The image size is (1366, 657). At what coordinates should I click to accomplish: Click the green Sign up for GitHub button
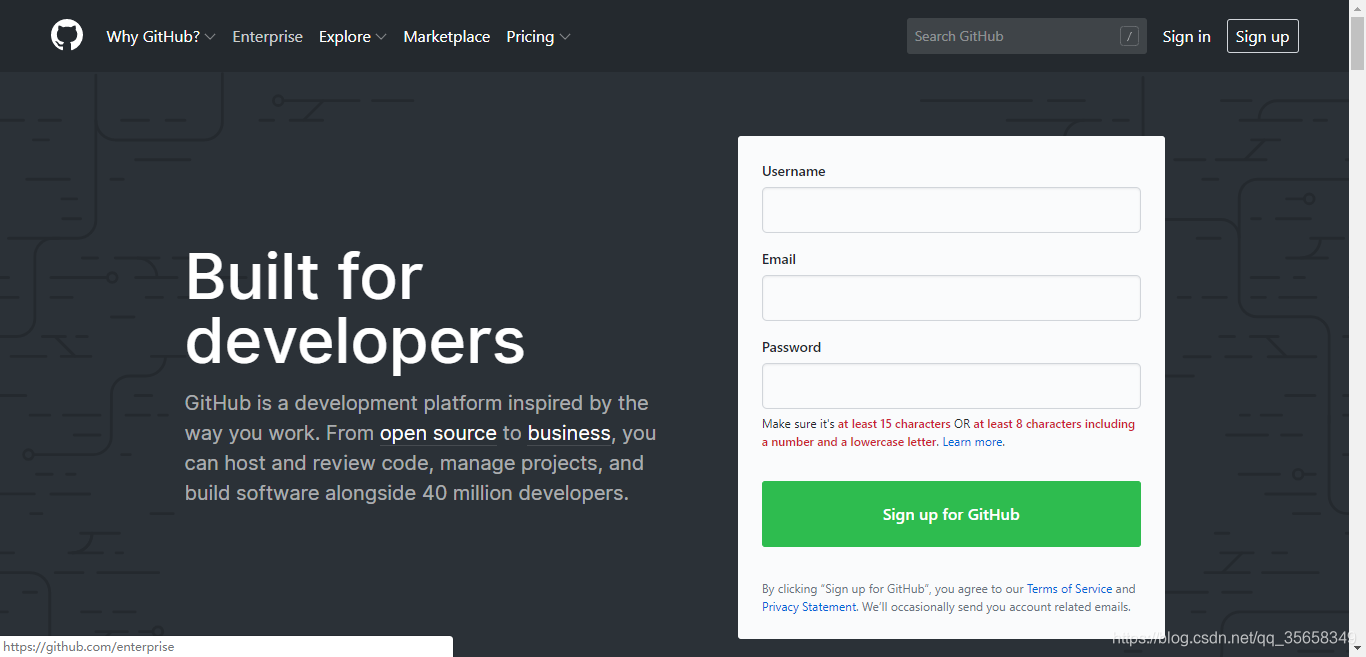(951, 514)
